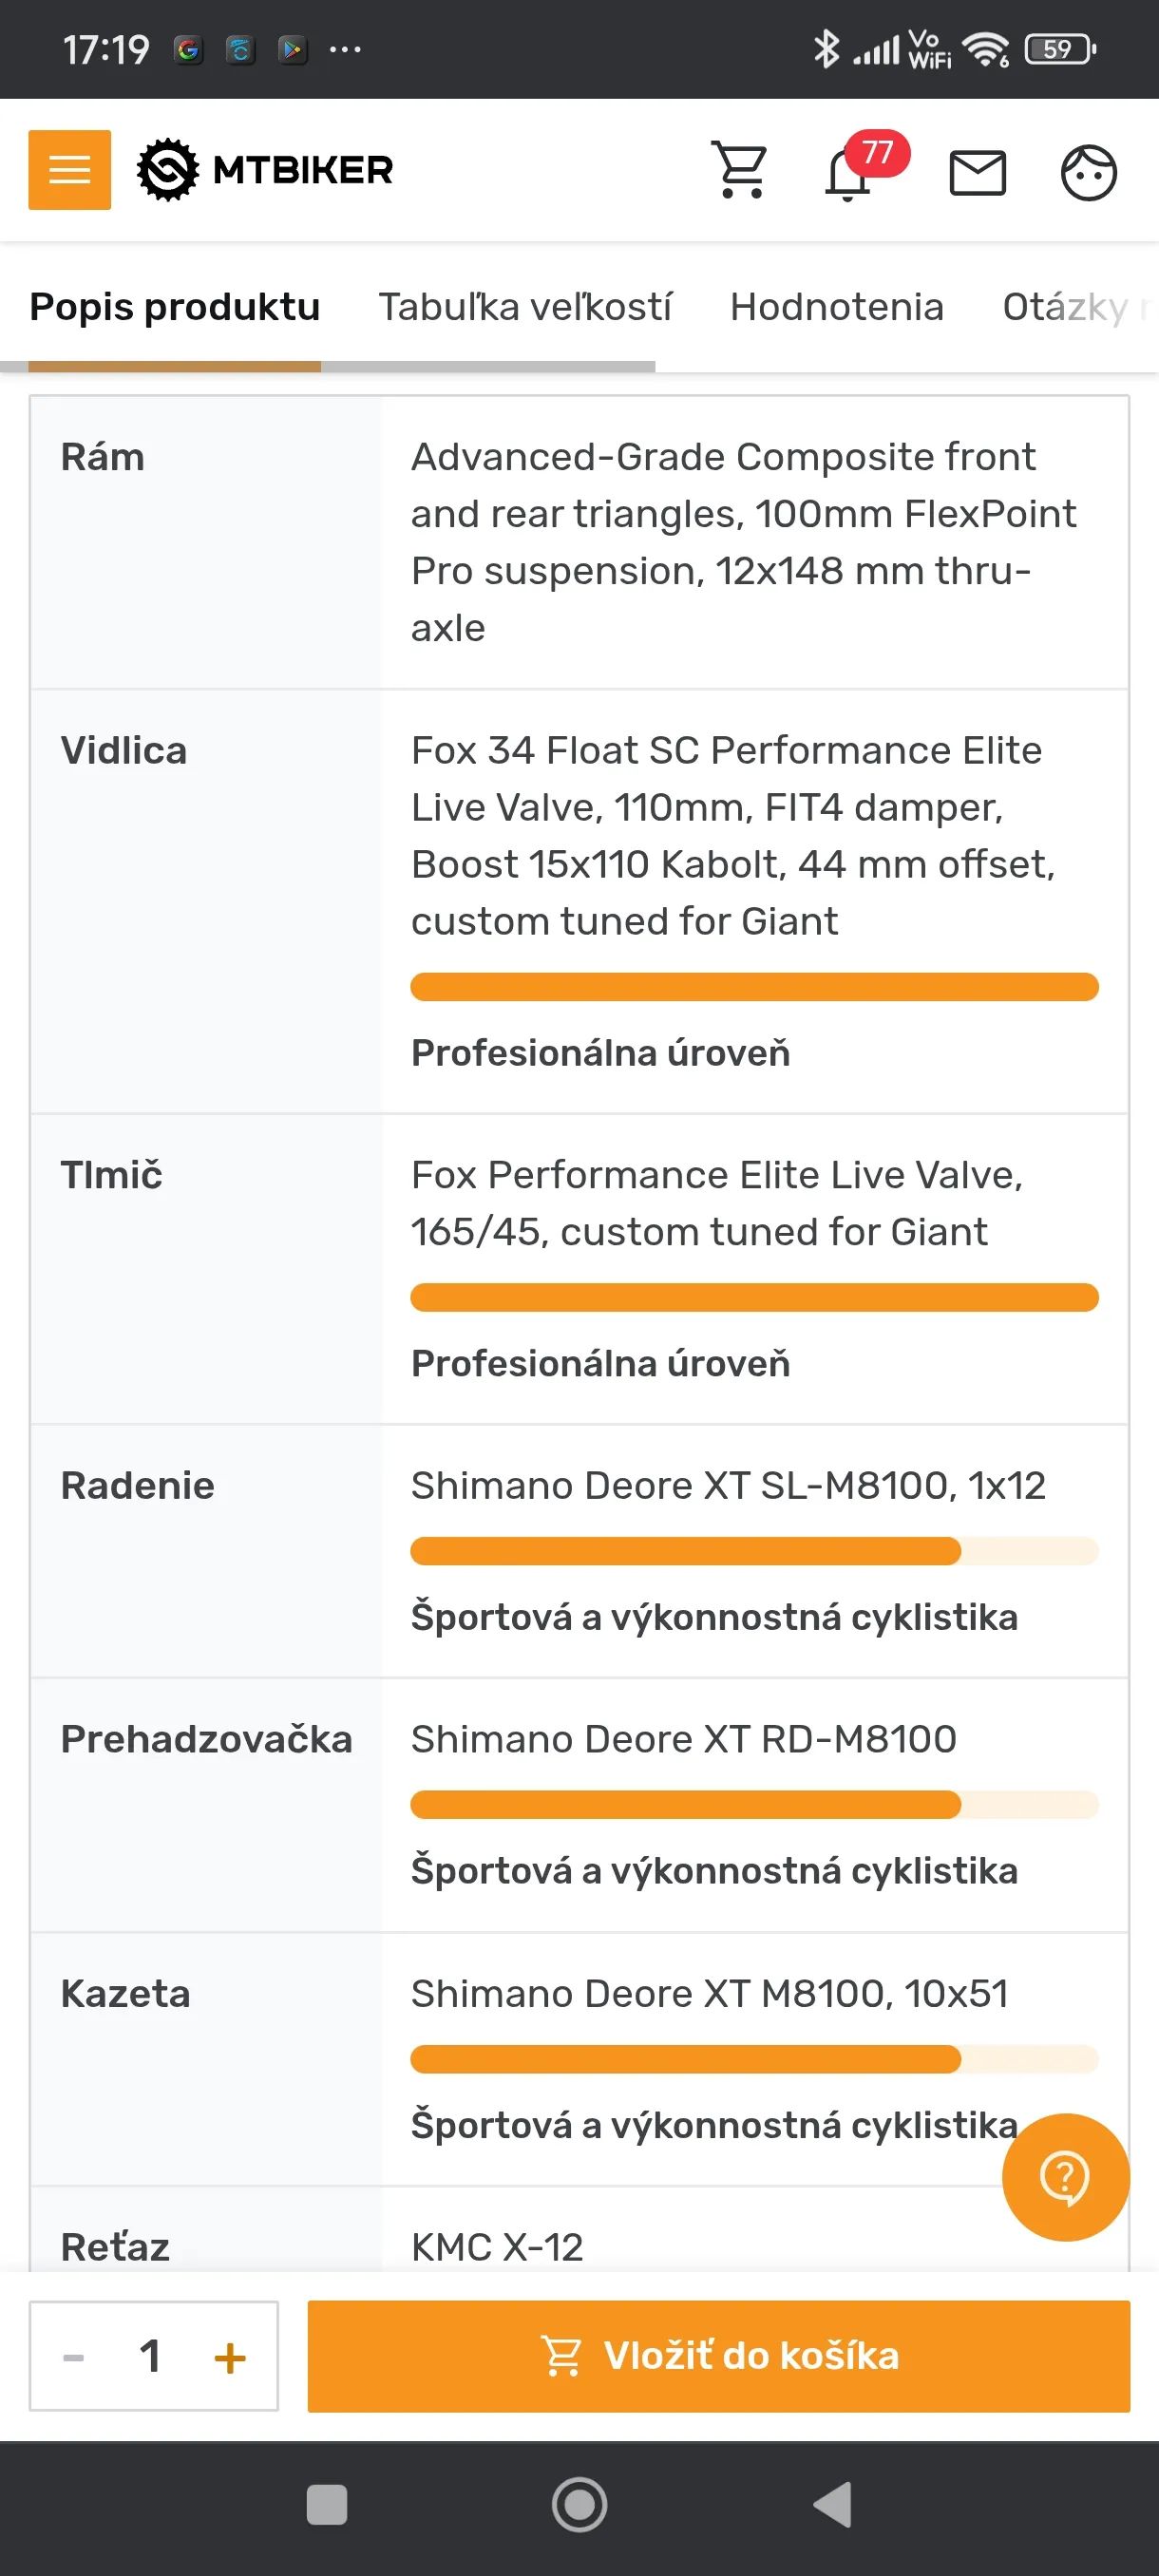Select the Popis produktu tab
The width and height of the screenshot is (1159, 2576).
tap(175, 307)
